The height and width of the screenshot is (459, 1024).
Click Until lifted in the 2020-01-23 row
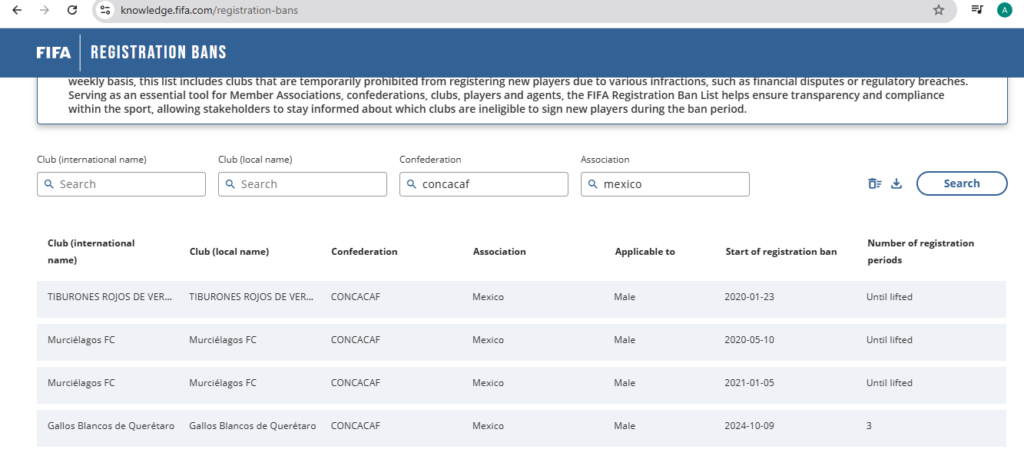click(889, 296)
